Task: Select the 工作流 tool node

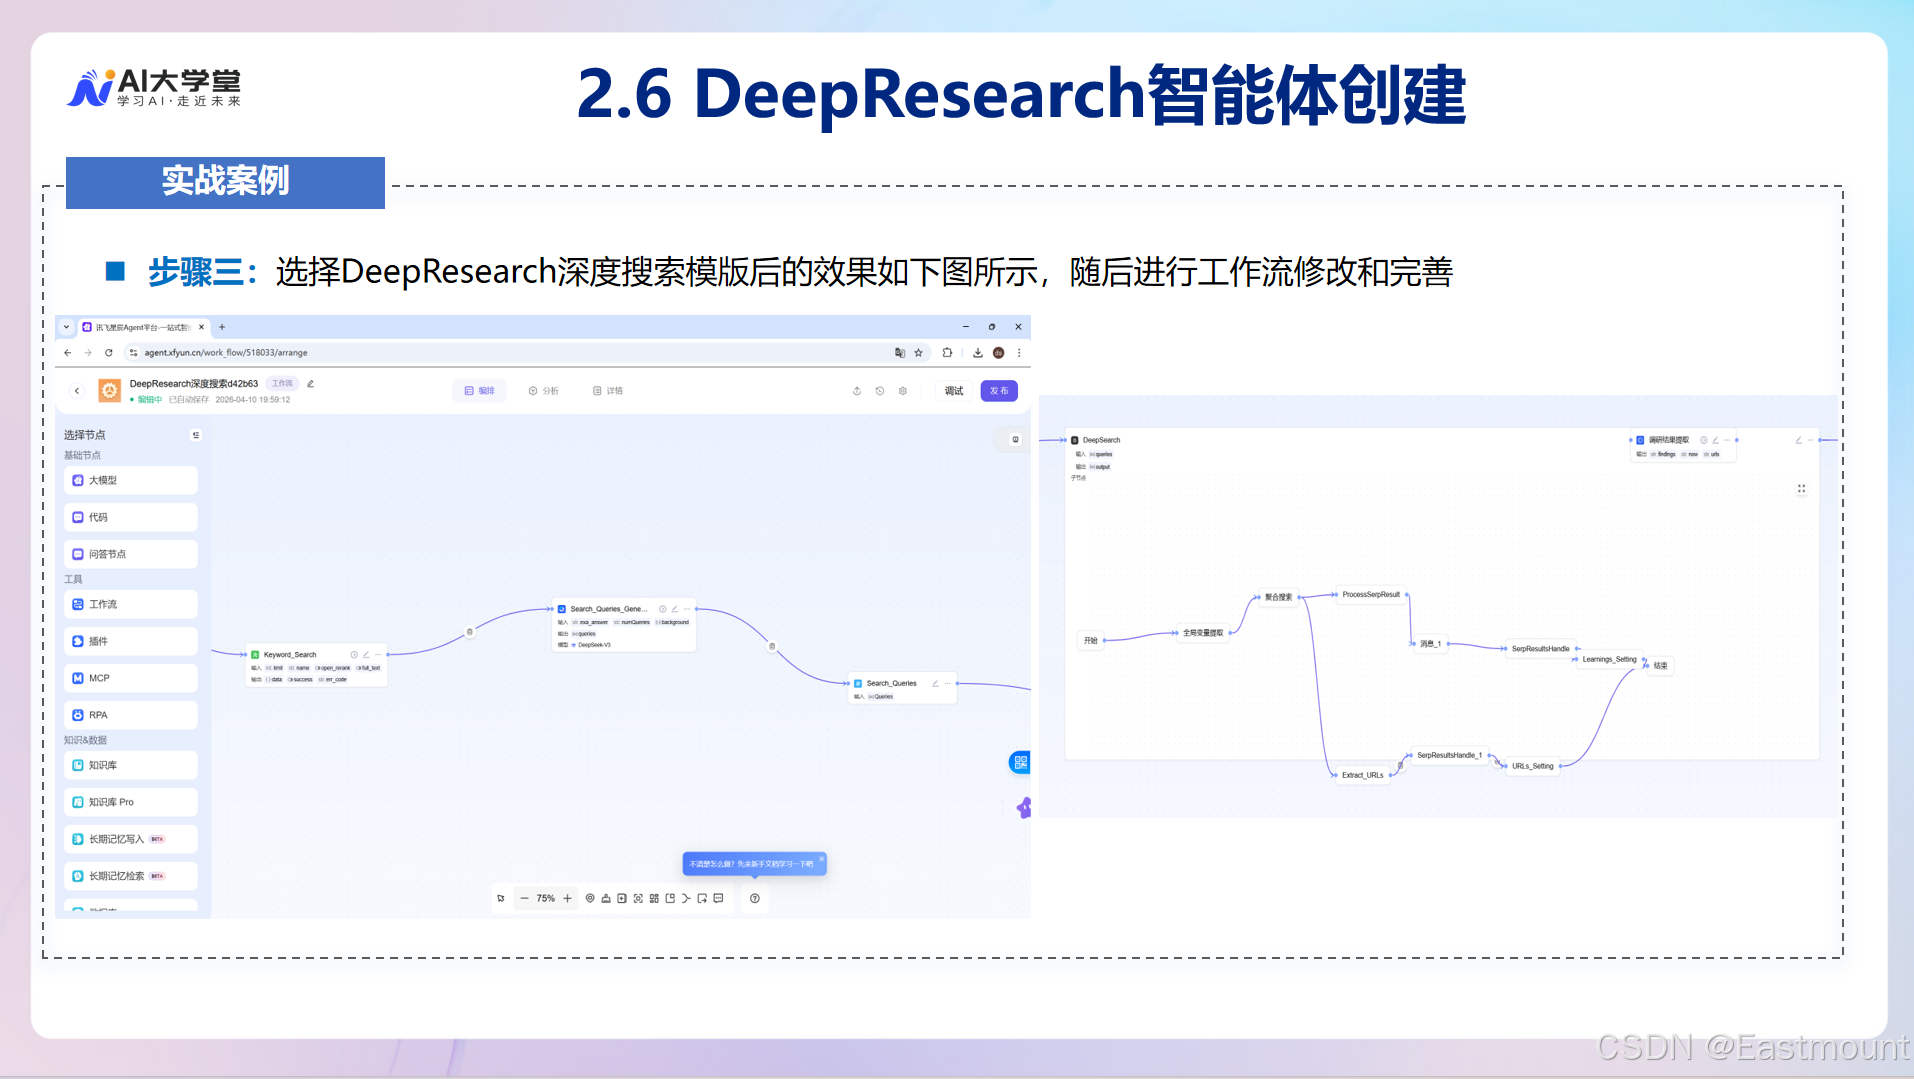Action: [131, 605]
